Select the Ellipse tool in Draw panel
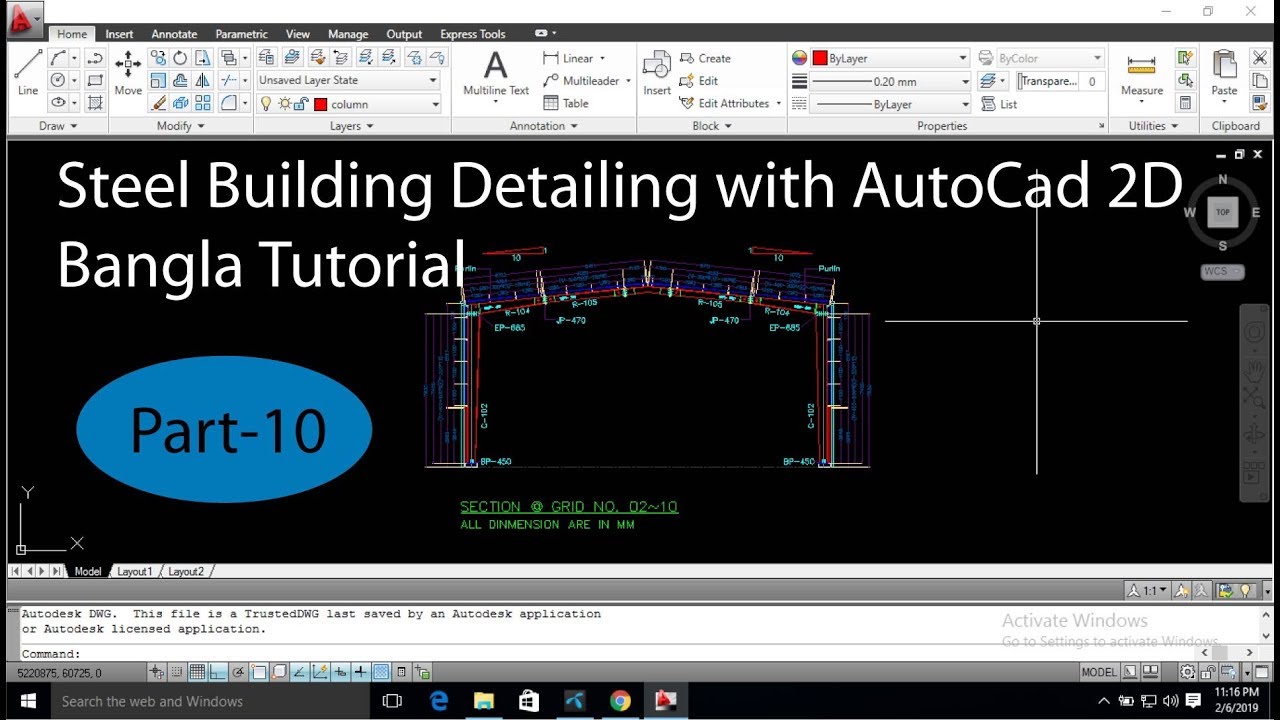The image size is (1280, 720). tap(58, 102)
